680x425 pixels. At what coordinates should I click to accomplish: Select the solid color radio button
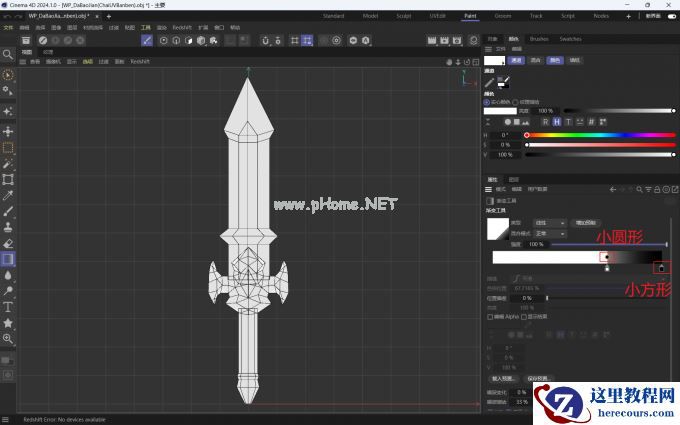click(x=487, y=102)
